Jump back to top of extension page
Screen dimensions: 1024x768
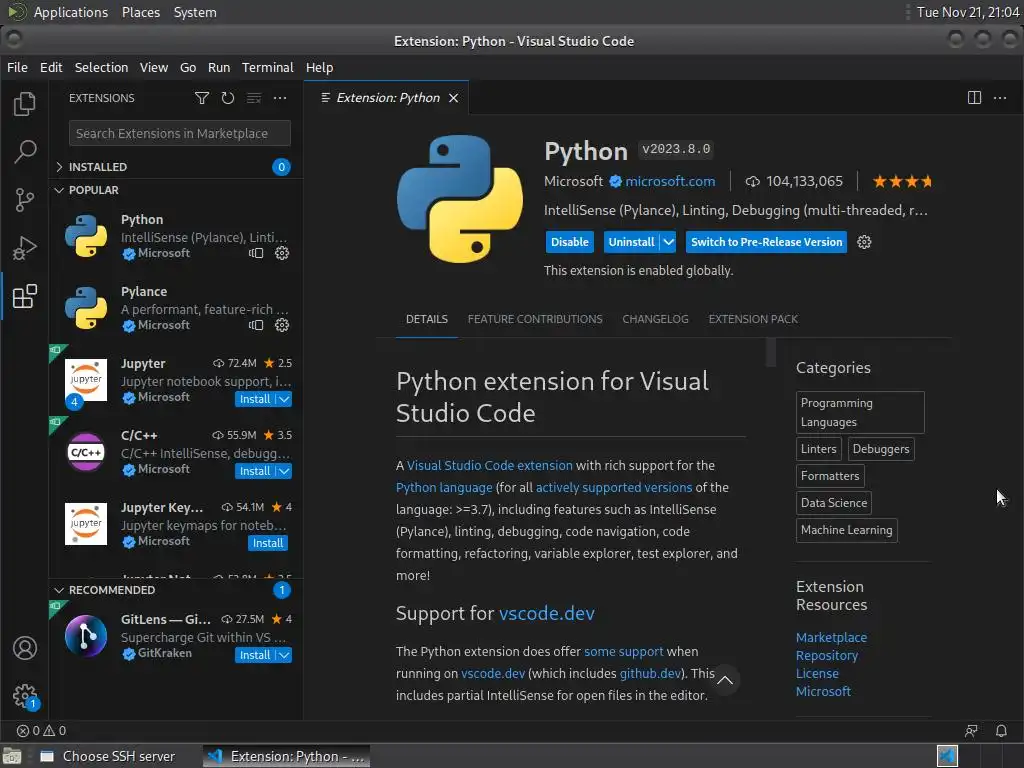click(725, 680)
